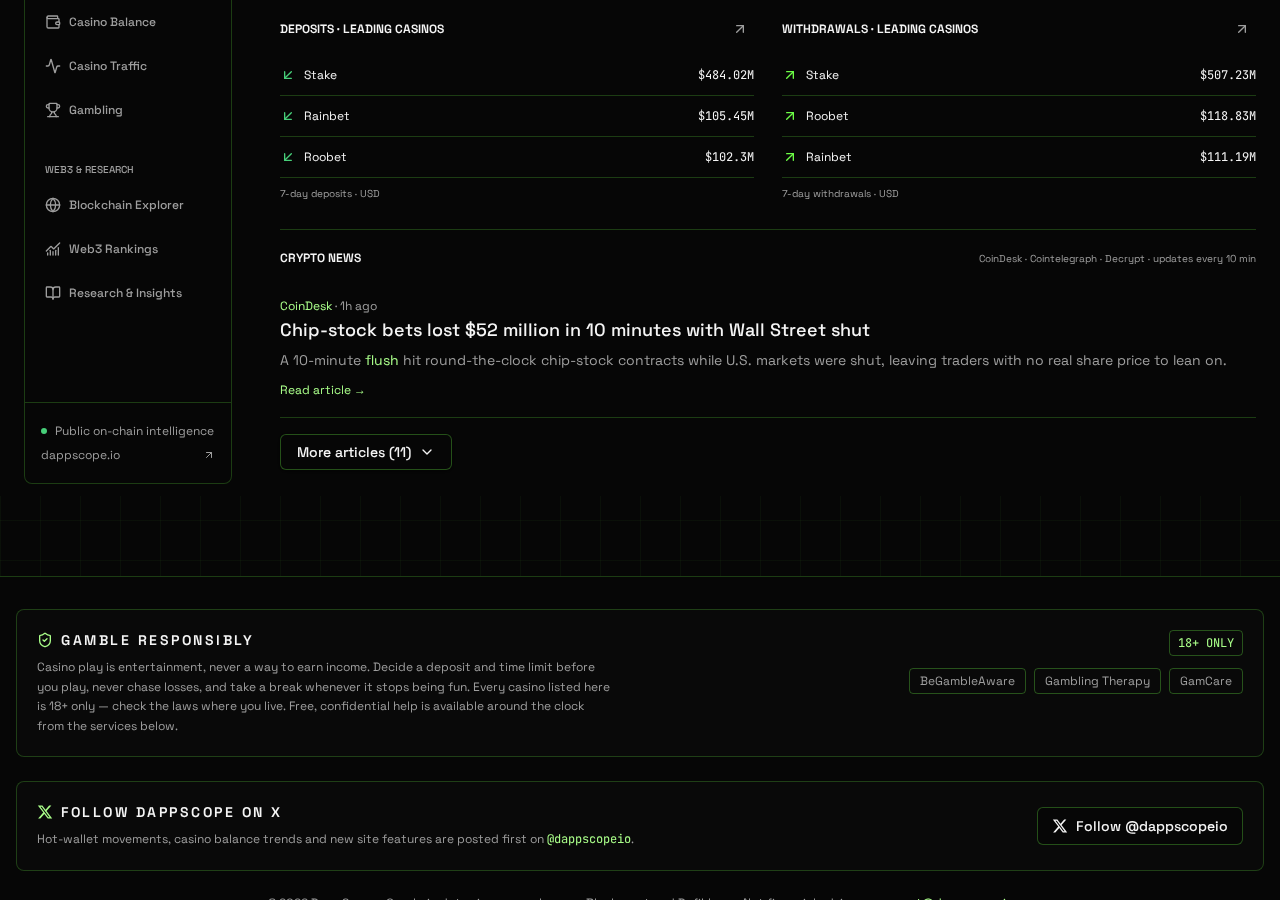Image resolution: width=1280 pixels, height=900 pixels.
Task: Go to Blockchain Explorer in sidebar
Action: pyautogui.click(x=126, y=205)
